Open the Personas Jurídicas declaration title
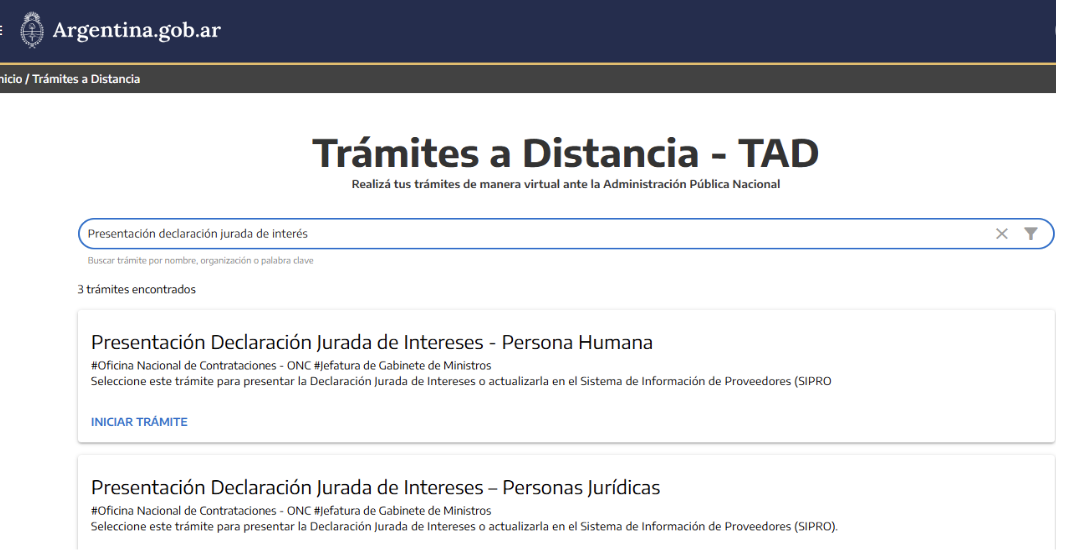Image resolution: width=1066 pixels, height=558 pixels. pyautogui.click(x=375, y=487)
